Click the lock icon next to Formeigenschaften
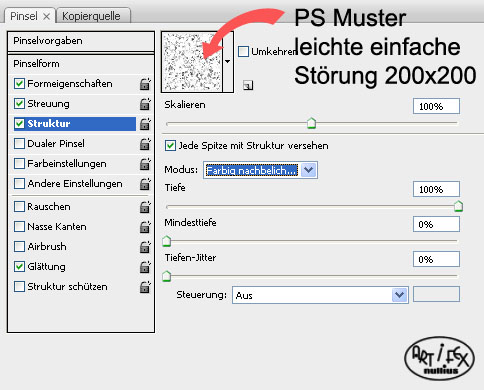This screenshot has height=390, width=484. coord(145,84)
